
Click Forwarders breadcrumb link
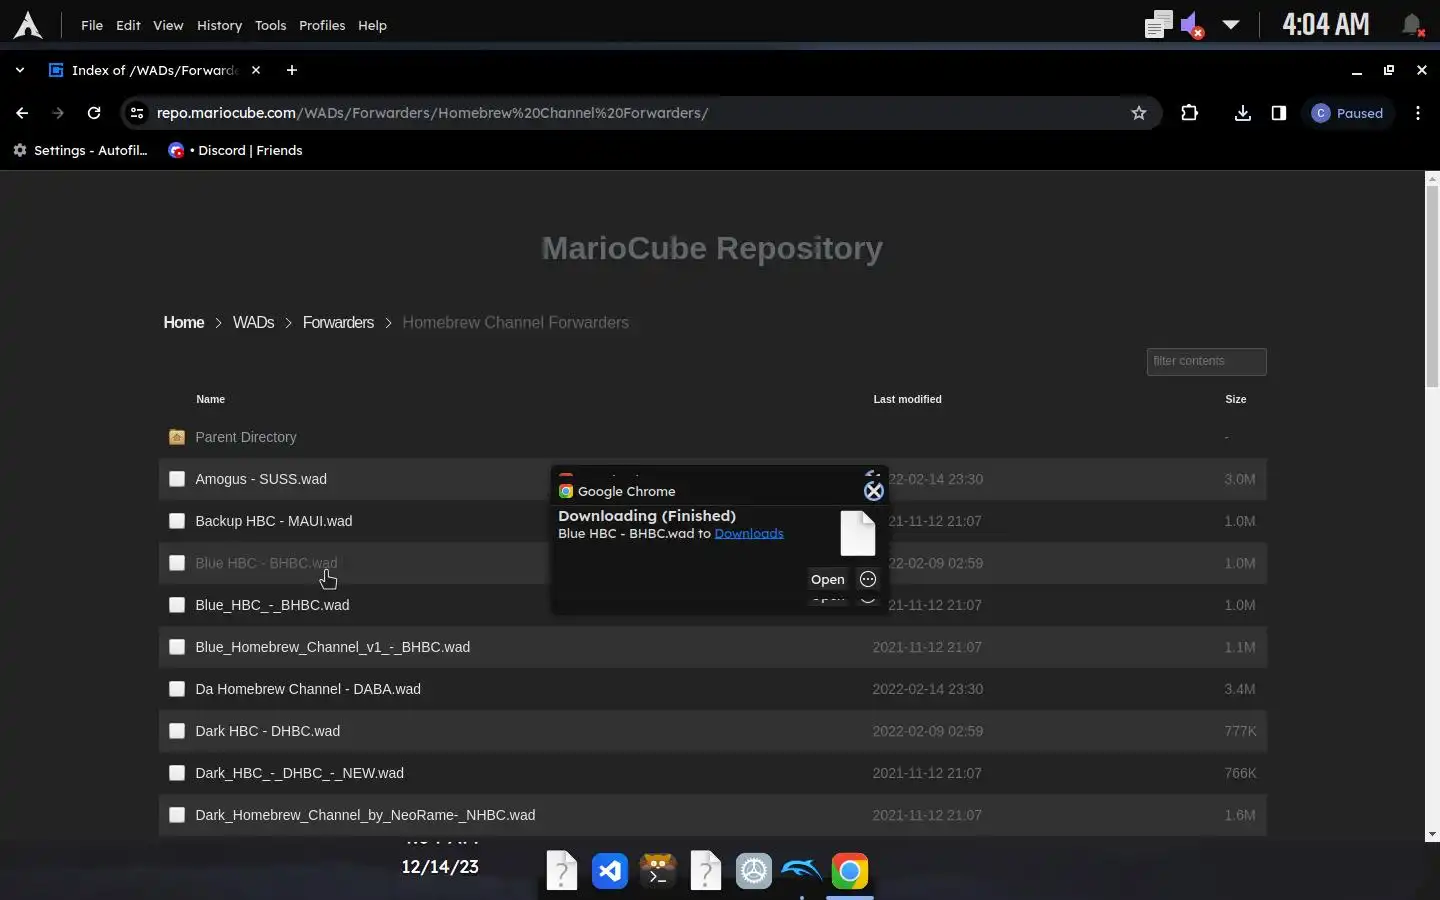[x=338, y=322]
